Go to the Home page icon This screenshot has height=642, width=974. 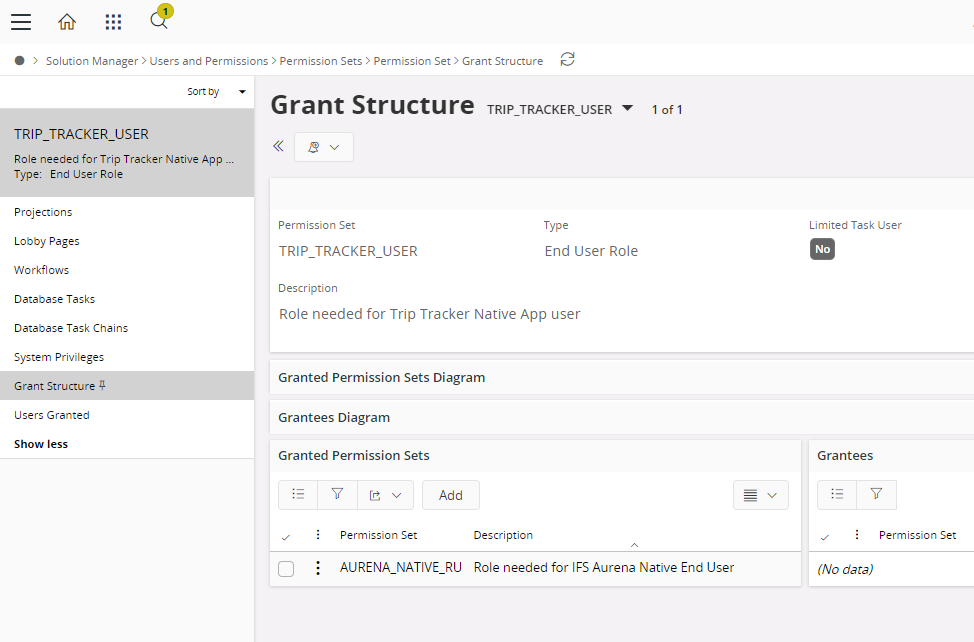tap(67, 22)
